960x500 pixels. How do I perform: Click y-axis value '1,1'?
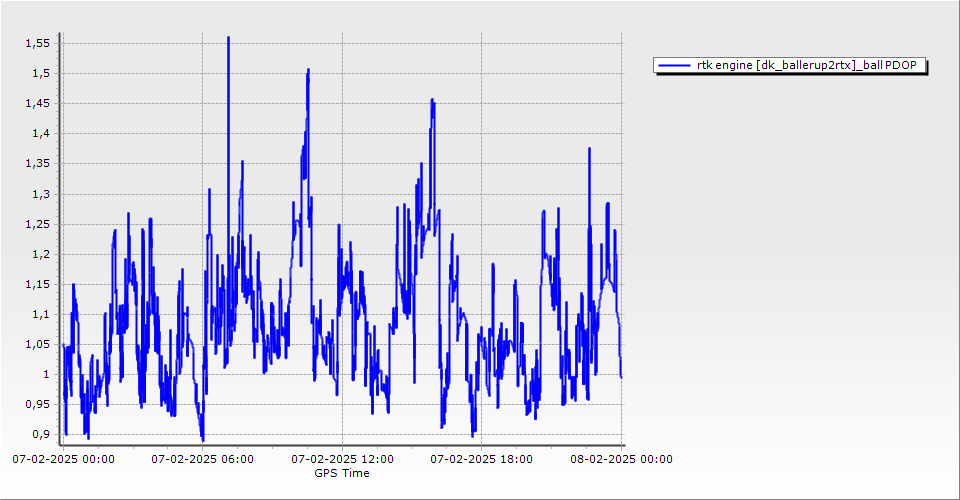(40, 315)
